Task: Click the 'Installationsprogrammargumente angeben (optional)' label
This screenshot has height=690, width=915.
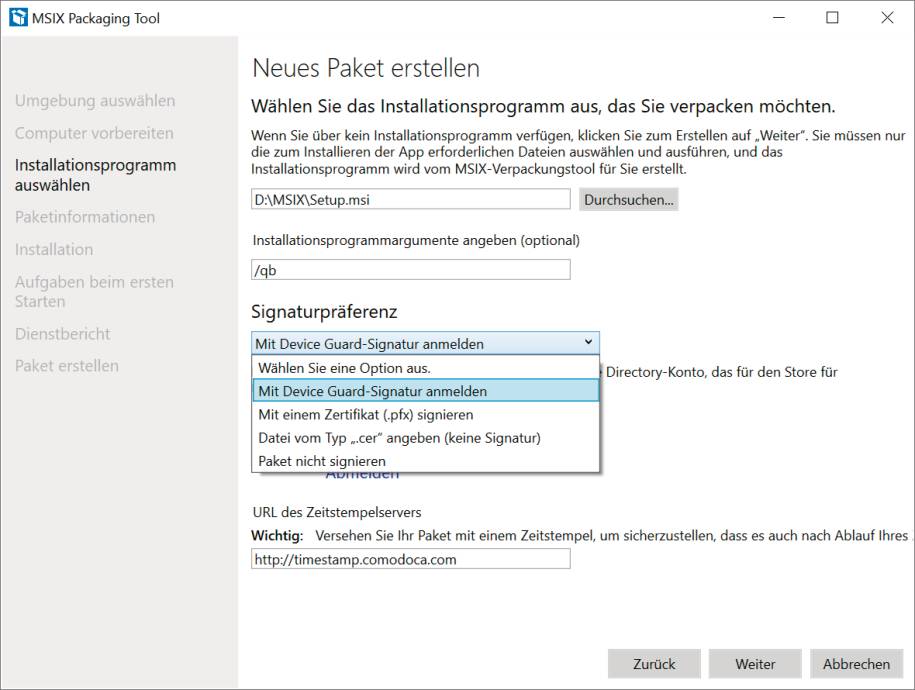Action: coord(416,240)
